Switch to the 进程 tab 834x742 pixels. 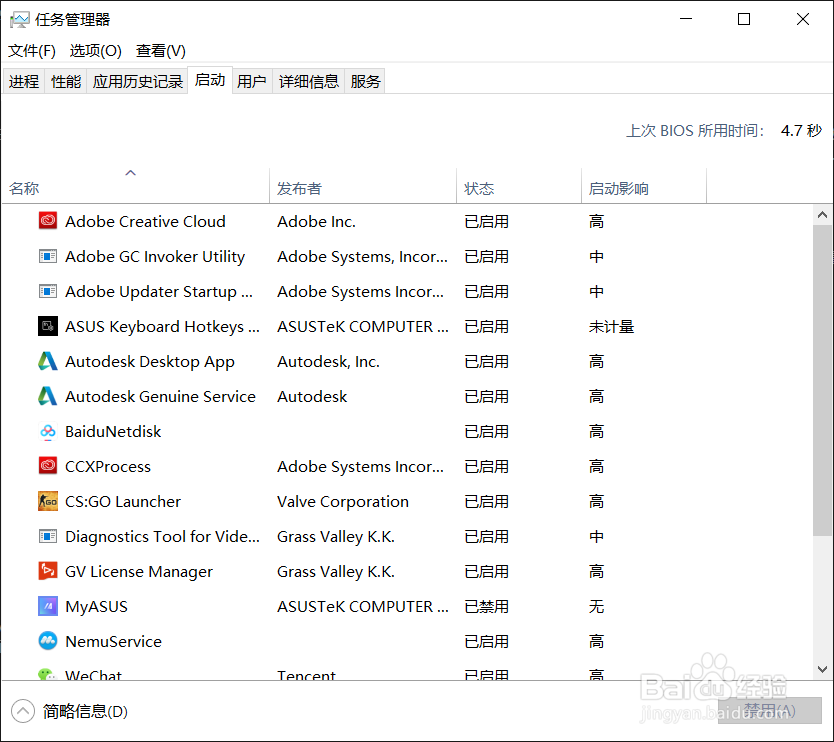tap(24, 81)
